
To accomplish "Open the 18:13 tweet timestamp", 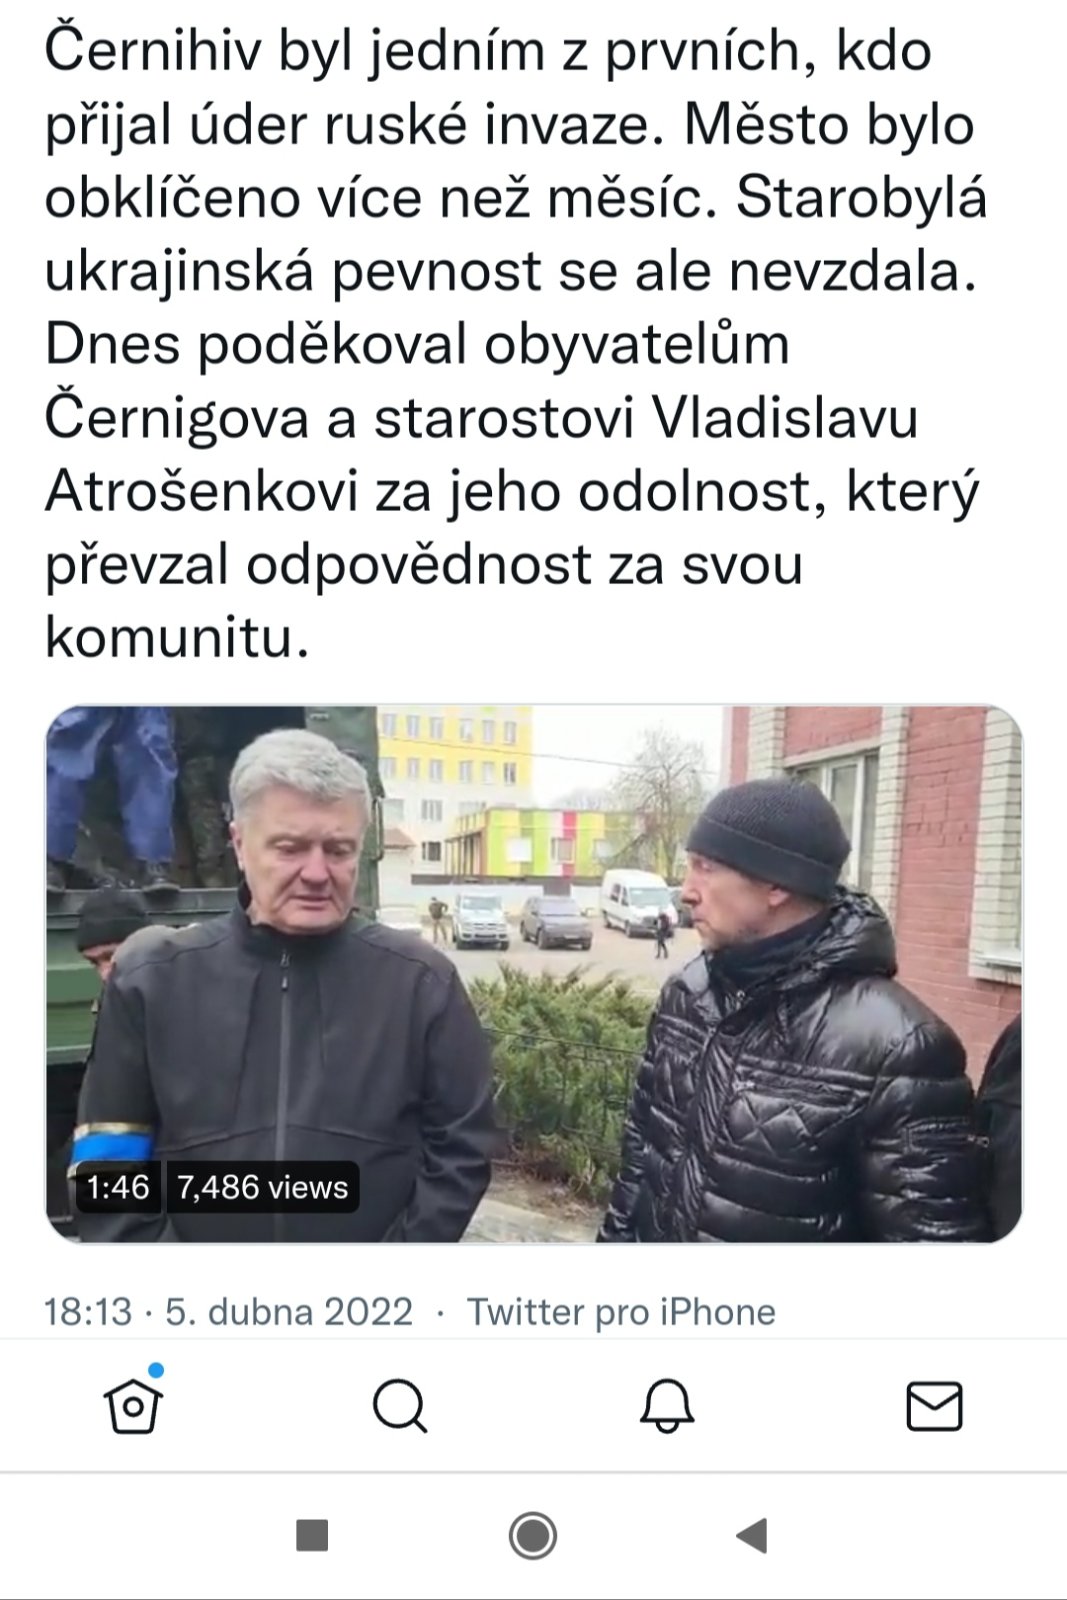I will pos(88,1312).
